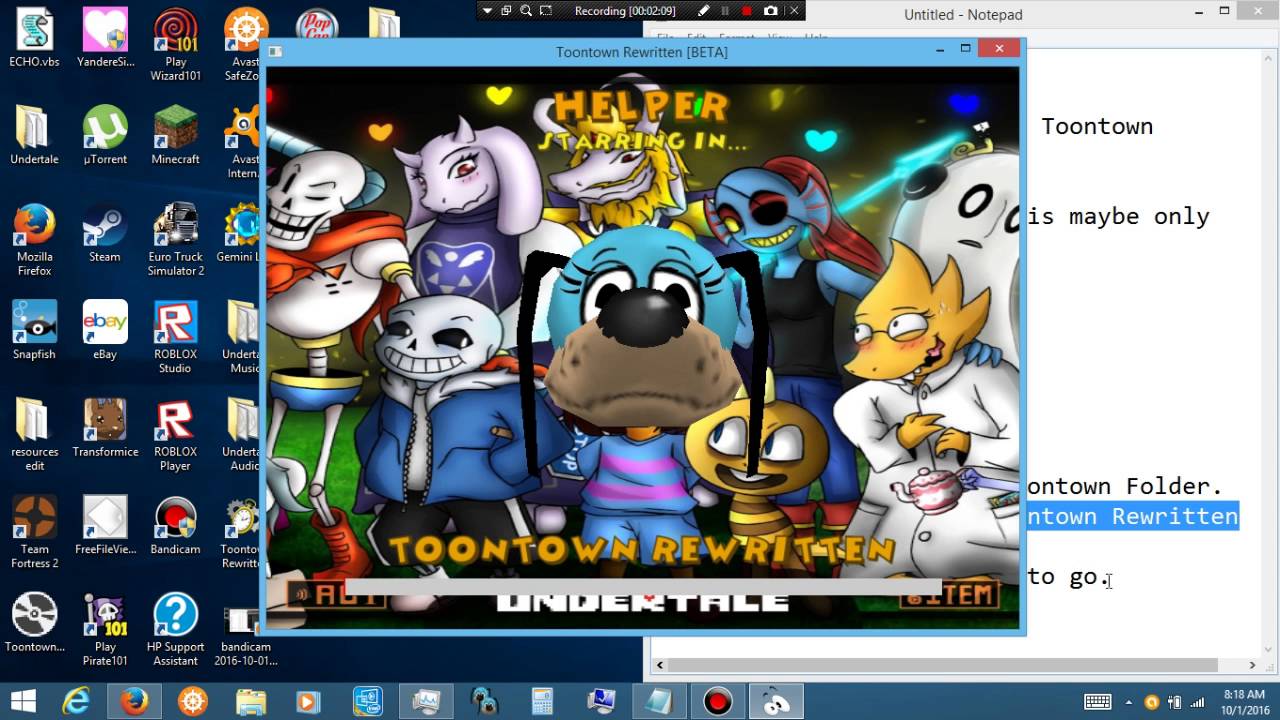Viewport: 1280px width, 720px height.
Task: Open the bandicam 2016-10-01 desktop file
Action: (x=245, y=630)
